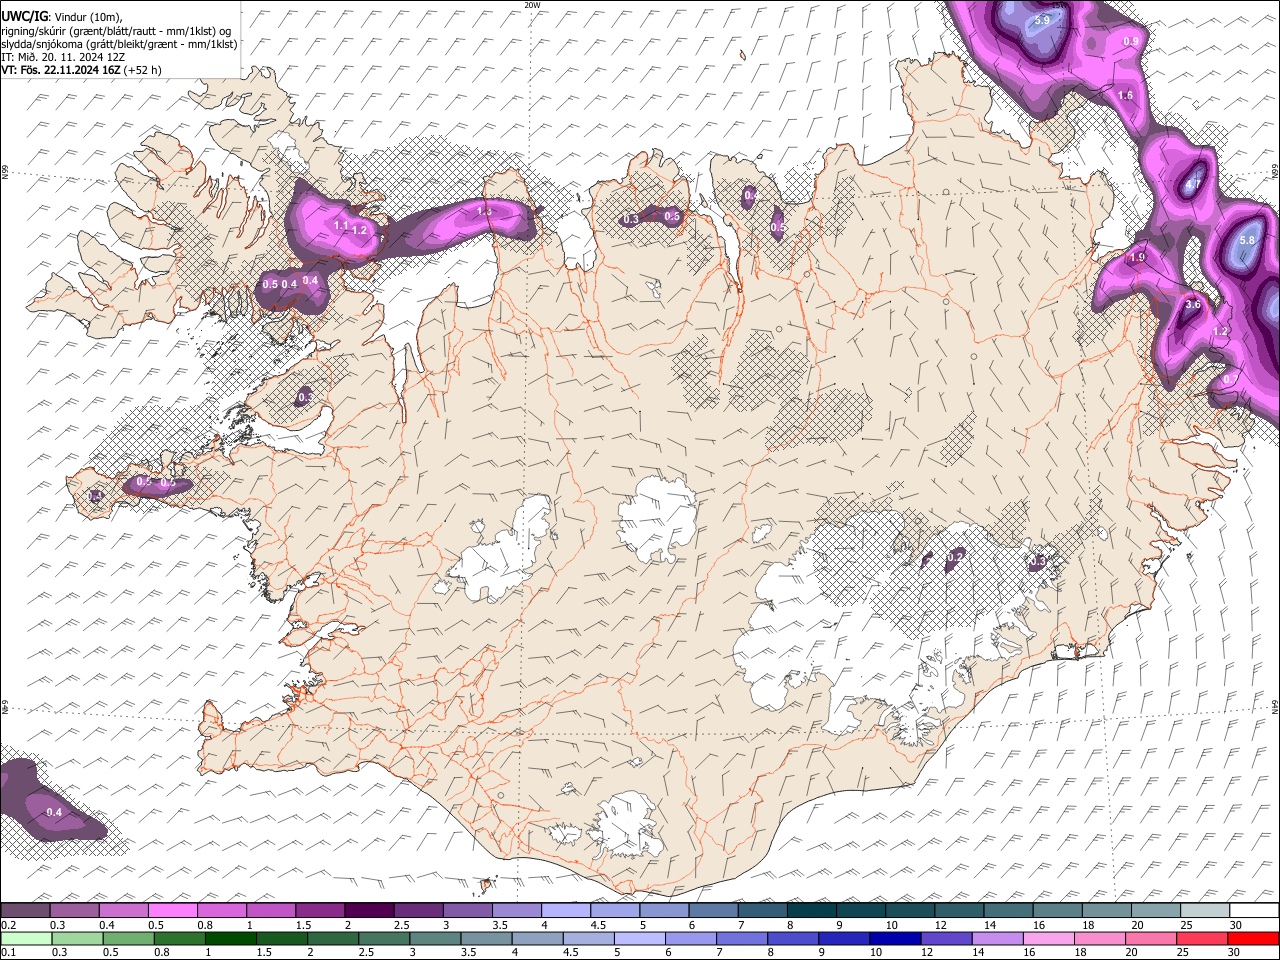Pick the violet 14 swatch in green scale

pos(998,938)
